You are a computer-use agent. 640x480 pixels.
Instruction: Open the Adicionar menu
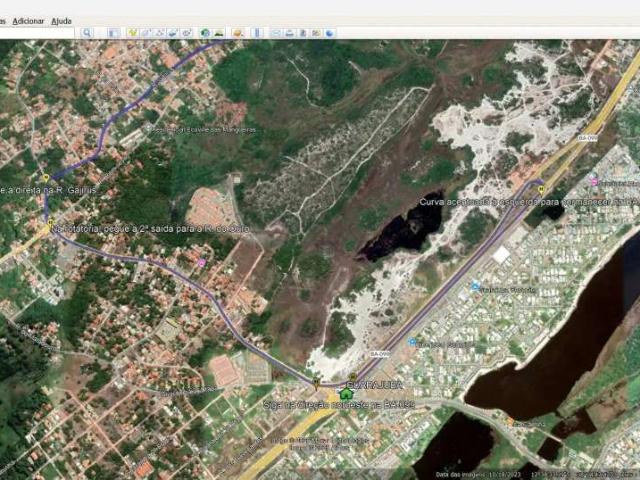tap(28, 21)
